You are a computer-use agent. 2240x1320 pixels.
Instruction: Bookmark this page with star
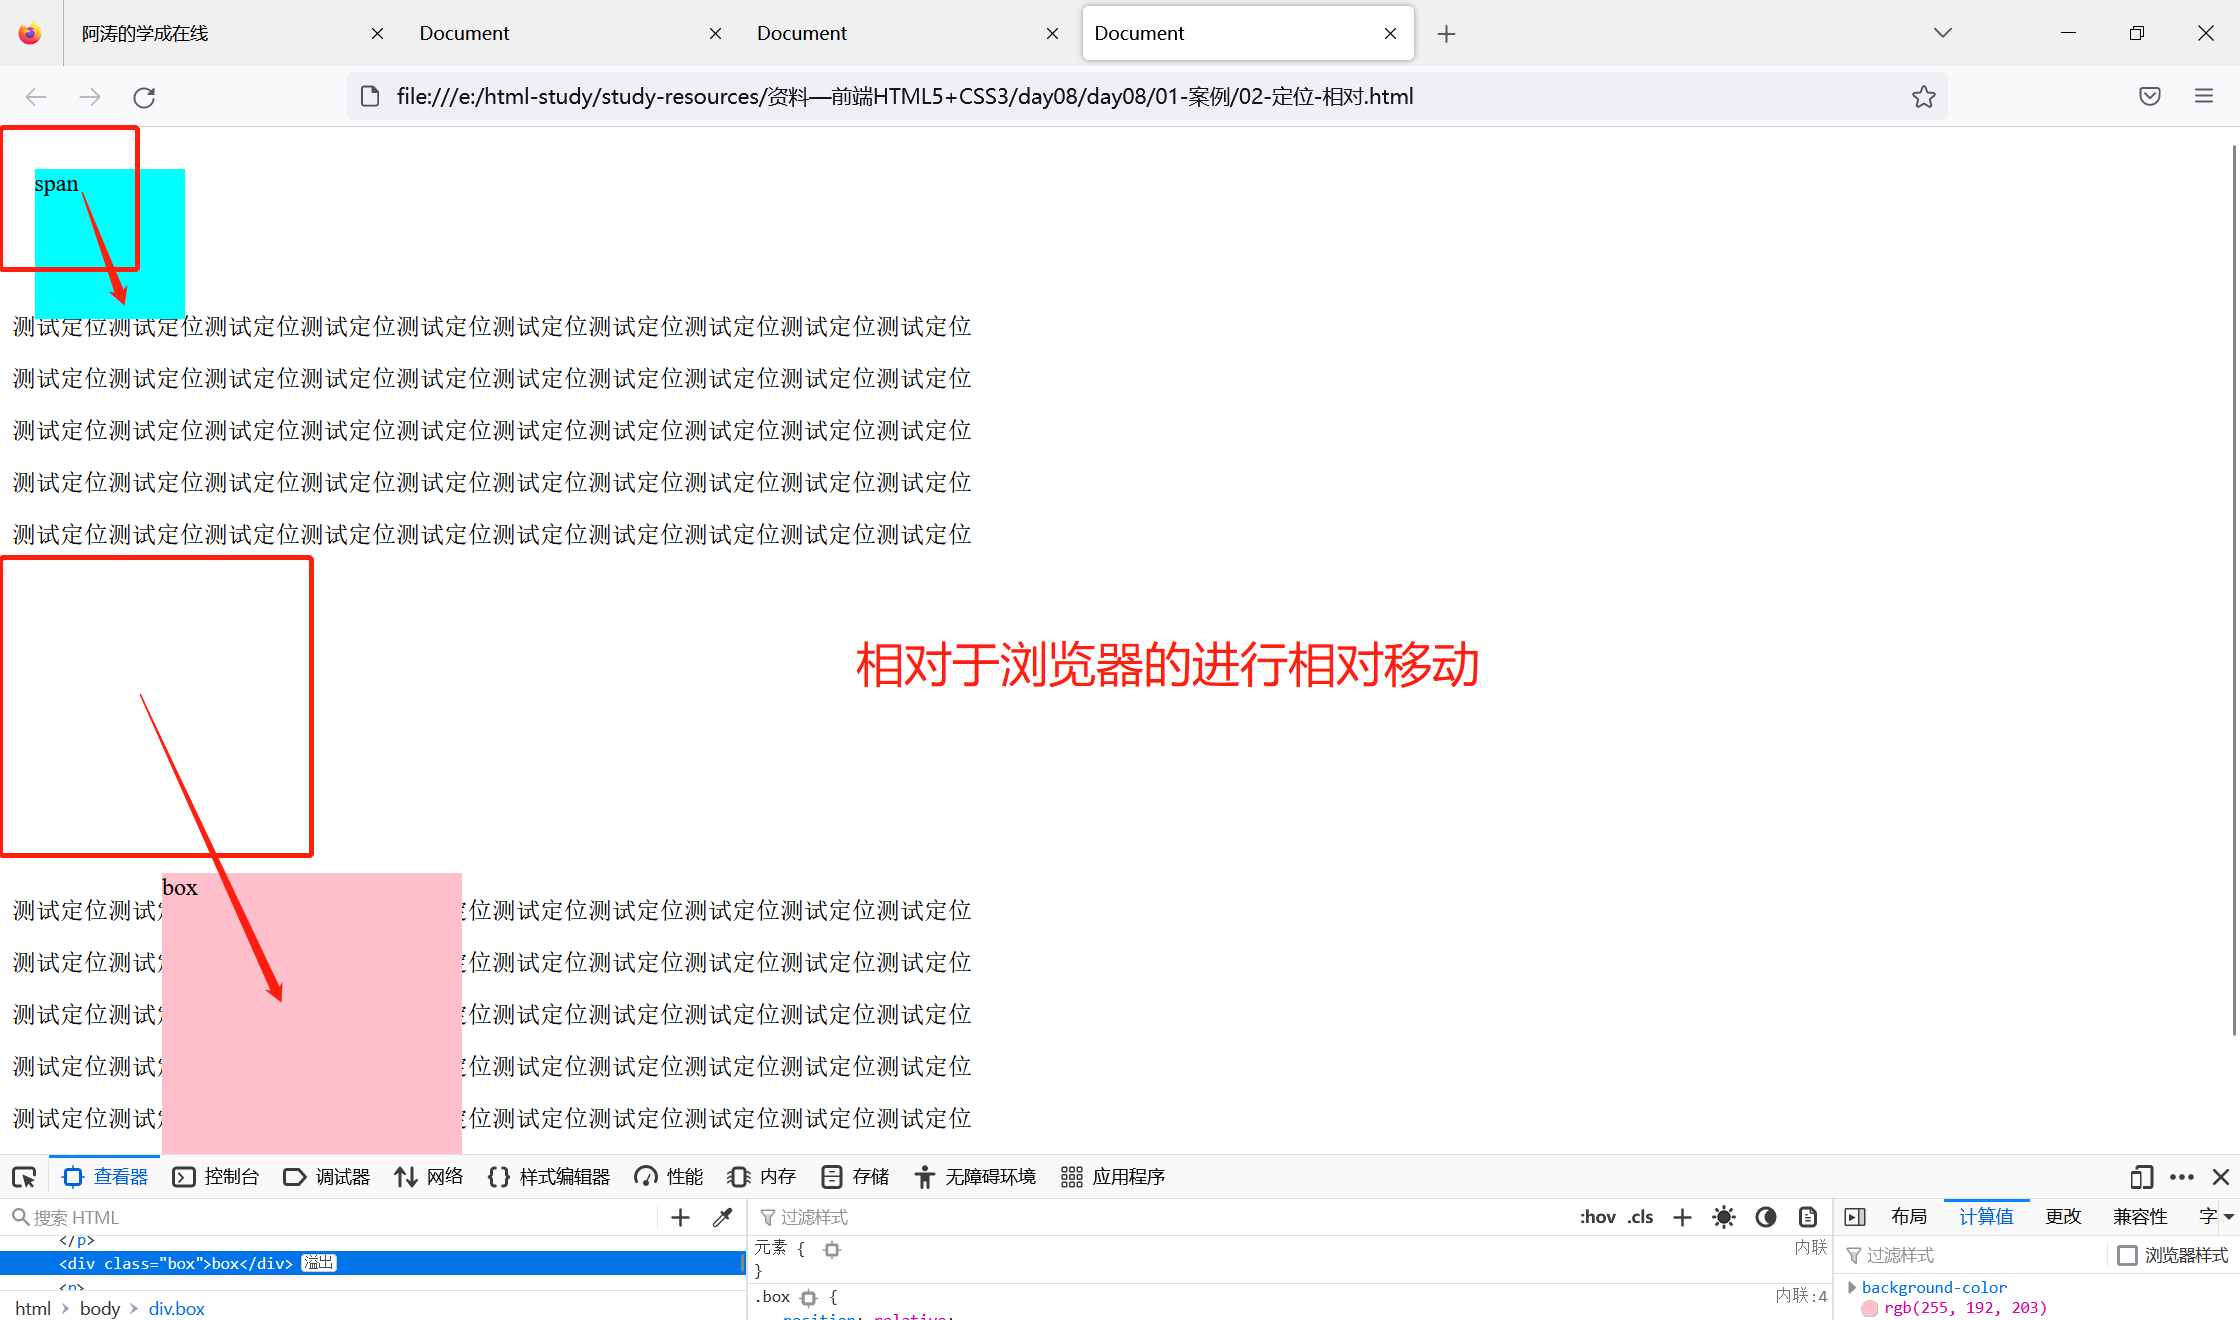pyautogui.click(x=1923, y=97)
